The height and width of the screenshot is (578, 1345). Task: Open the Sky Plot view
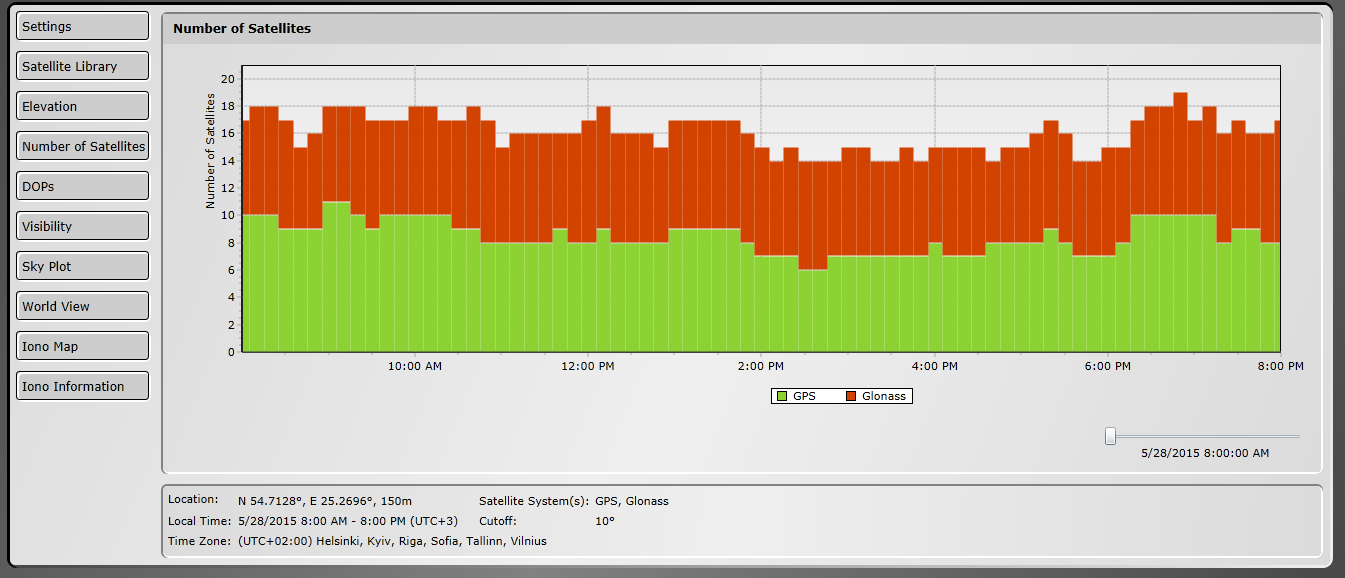point(83,266)
